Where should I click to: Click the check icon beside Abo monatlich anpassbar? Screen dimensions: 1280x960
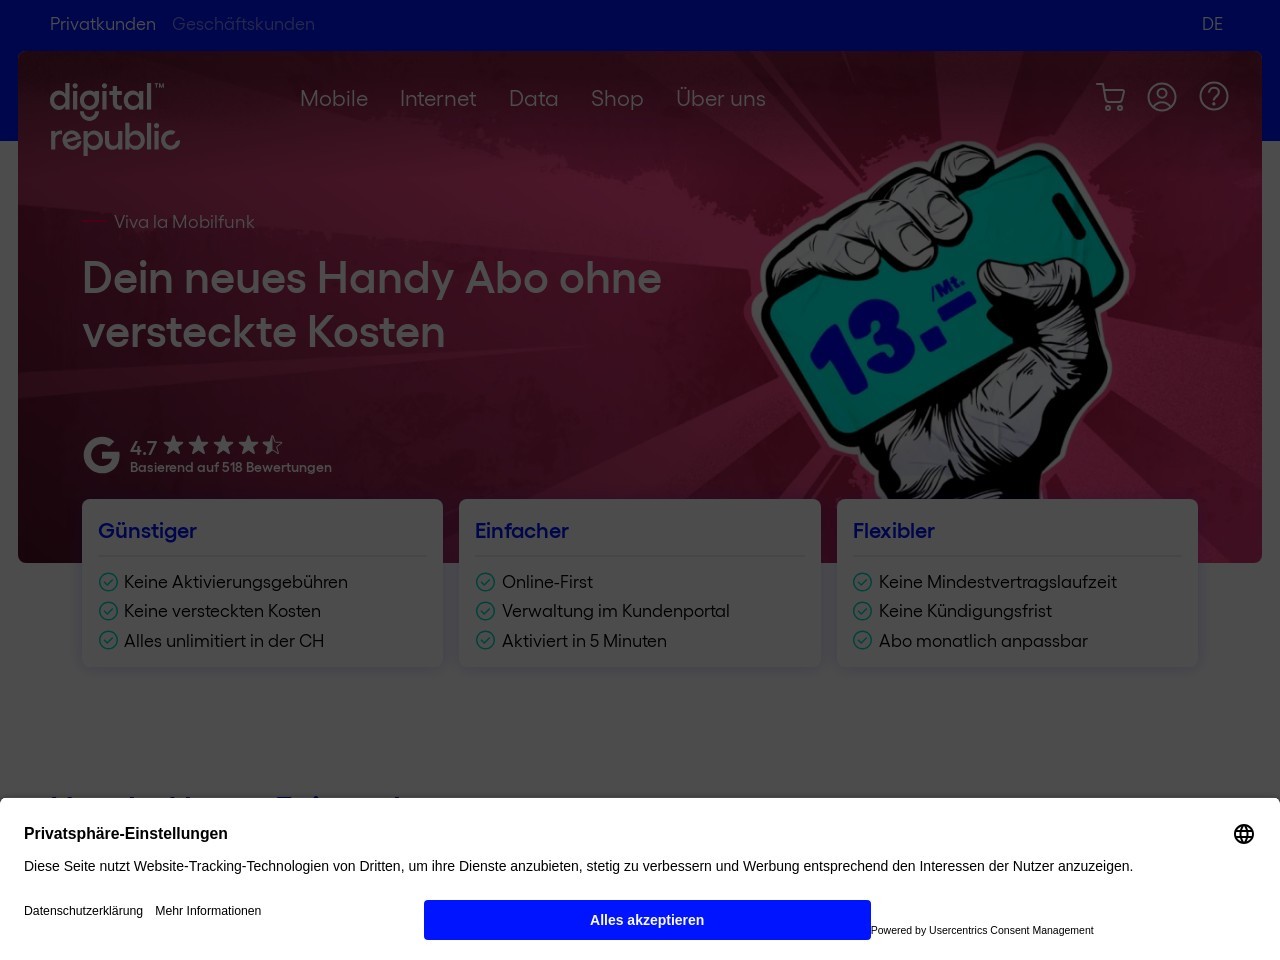[862, 640]
